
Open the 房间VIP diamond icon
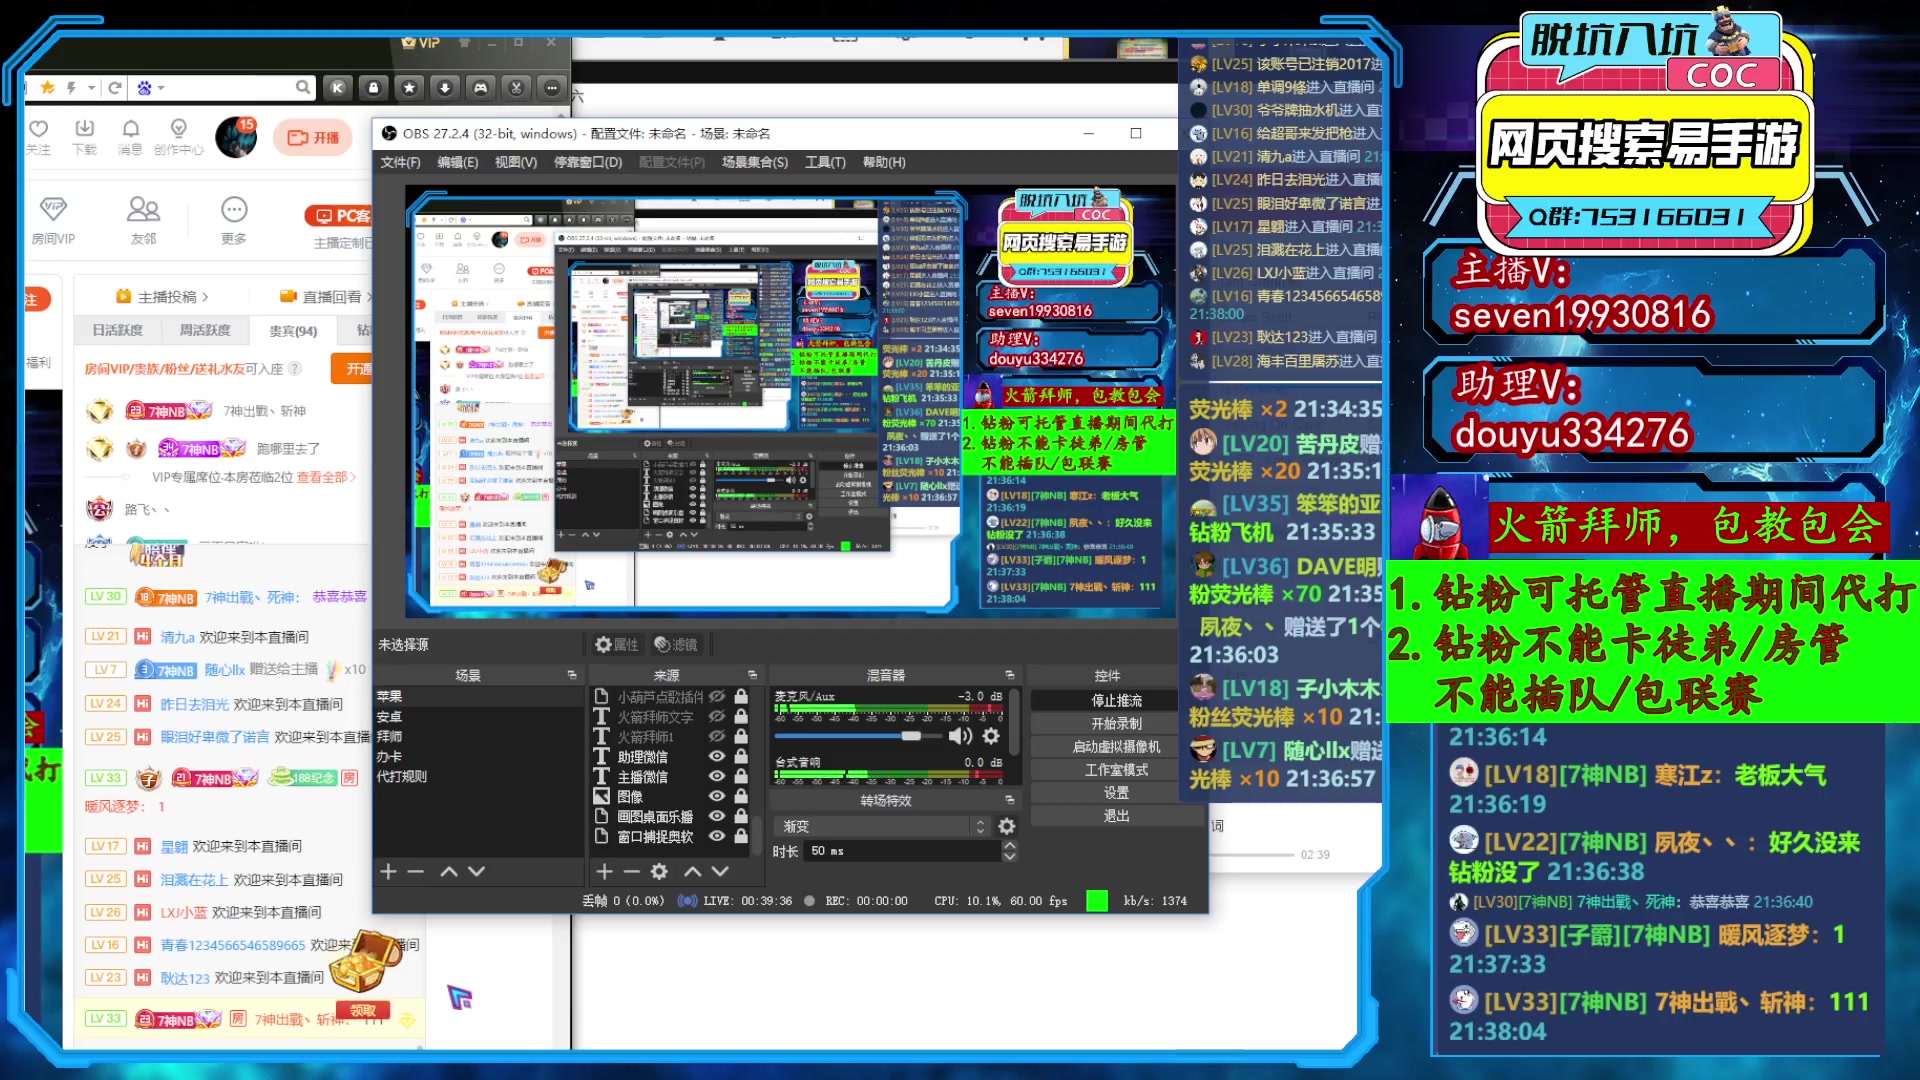[x=53, y=209]
